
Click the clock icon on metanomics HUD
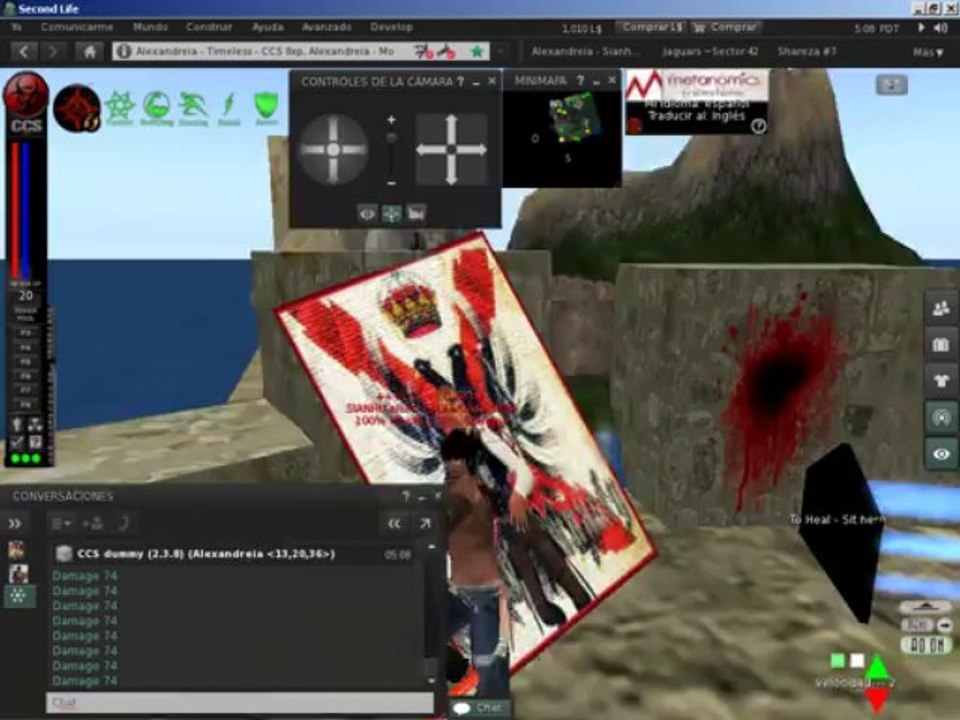click(x=758, y=126)
